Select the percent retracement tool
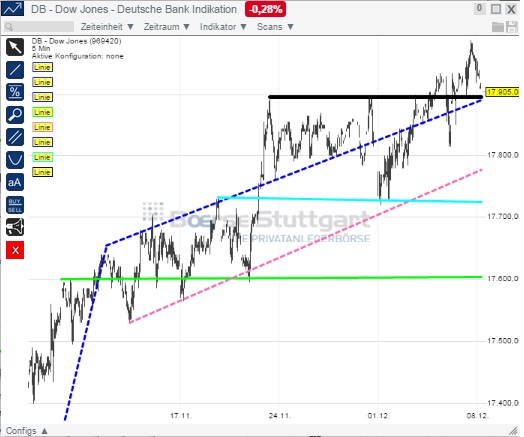 [x=15, y=92]
